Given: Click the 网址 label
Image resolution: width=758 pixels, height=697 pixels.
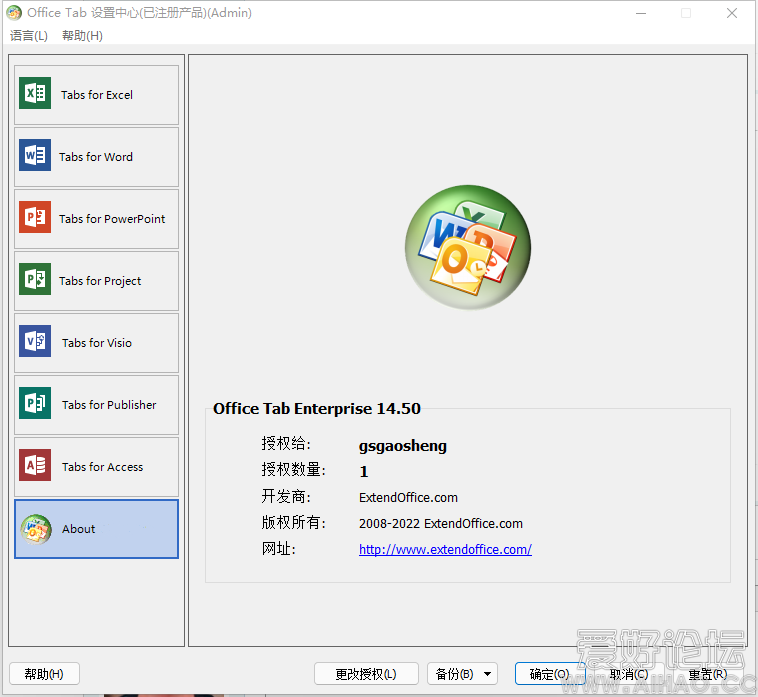Looking at the screenshot, I should pos(278,549).
